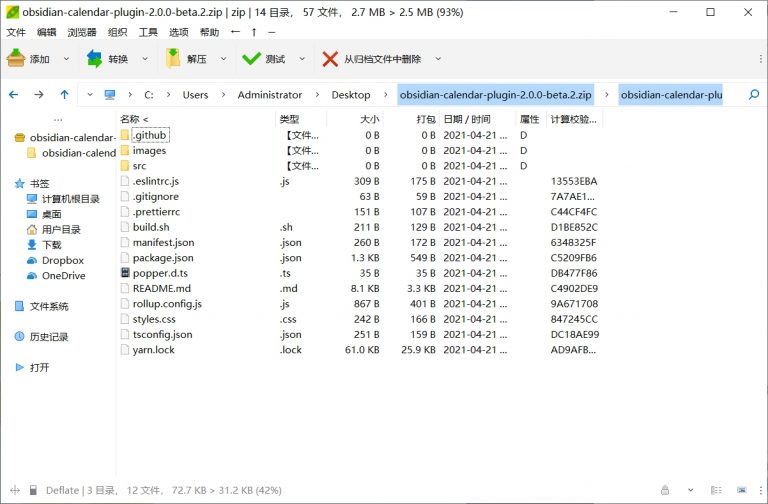Click the Desktop breadcrumb segment
This screenshot has width=768, height=504.
pyautogui.click(x=351, y=95)
